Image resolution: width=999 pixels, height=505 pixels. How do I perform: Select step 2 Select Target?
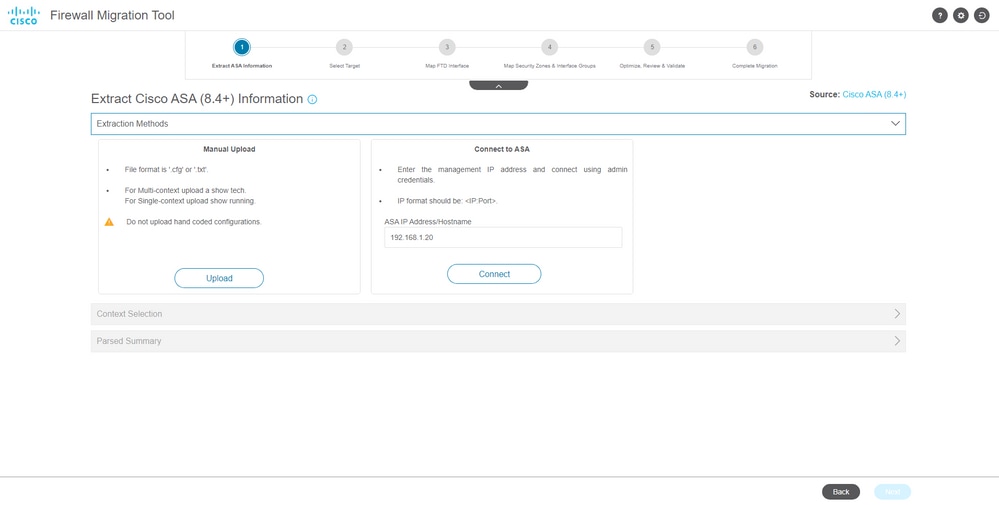click(344, 47)
